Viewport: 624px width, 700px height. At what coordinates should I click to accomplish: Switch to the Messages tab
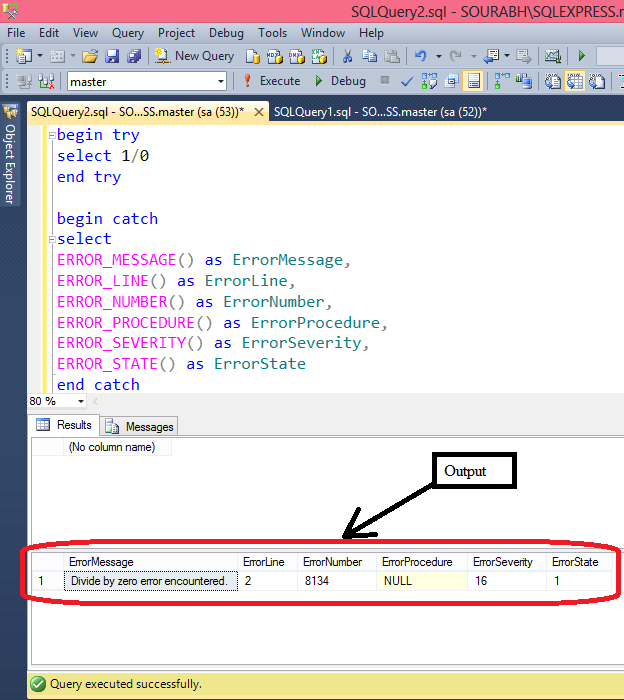(x=140, y=426)
